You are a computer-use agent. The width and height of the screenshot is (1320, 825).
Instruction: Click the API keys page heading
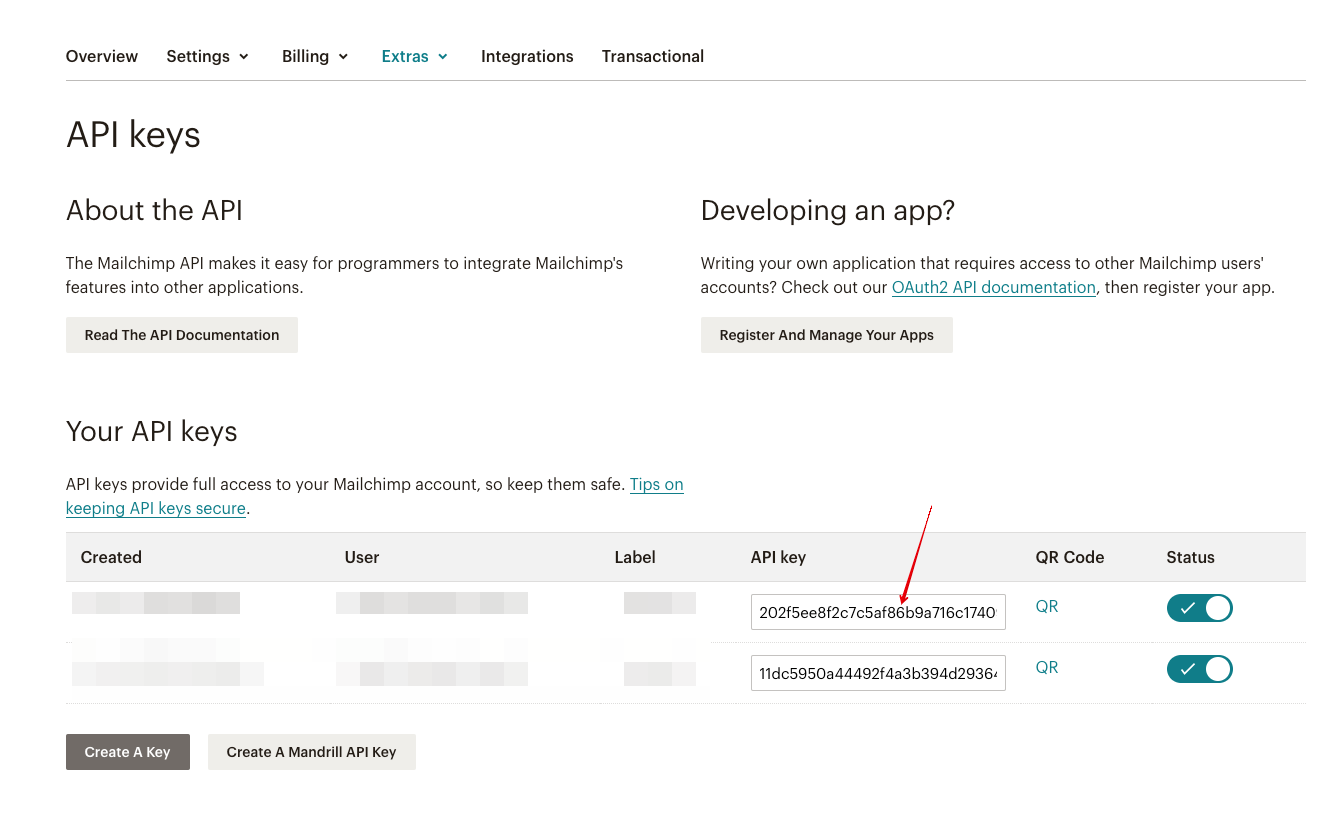coord(133,135)
